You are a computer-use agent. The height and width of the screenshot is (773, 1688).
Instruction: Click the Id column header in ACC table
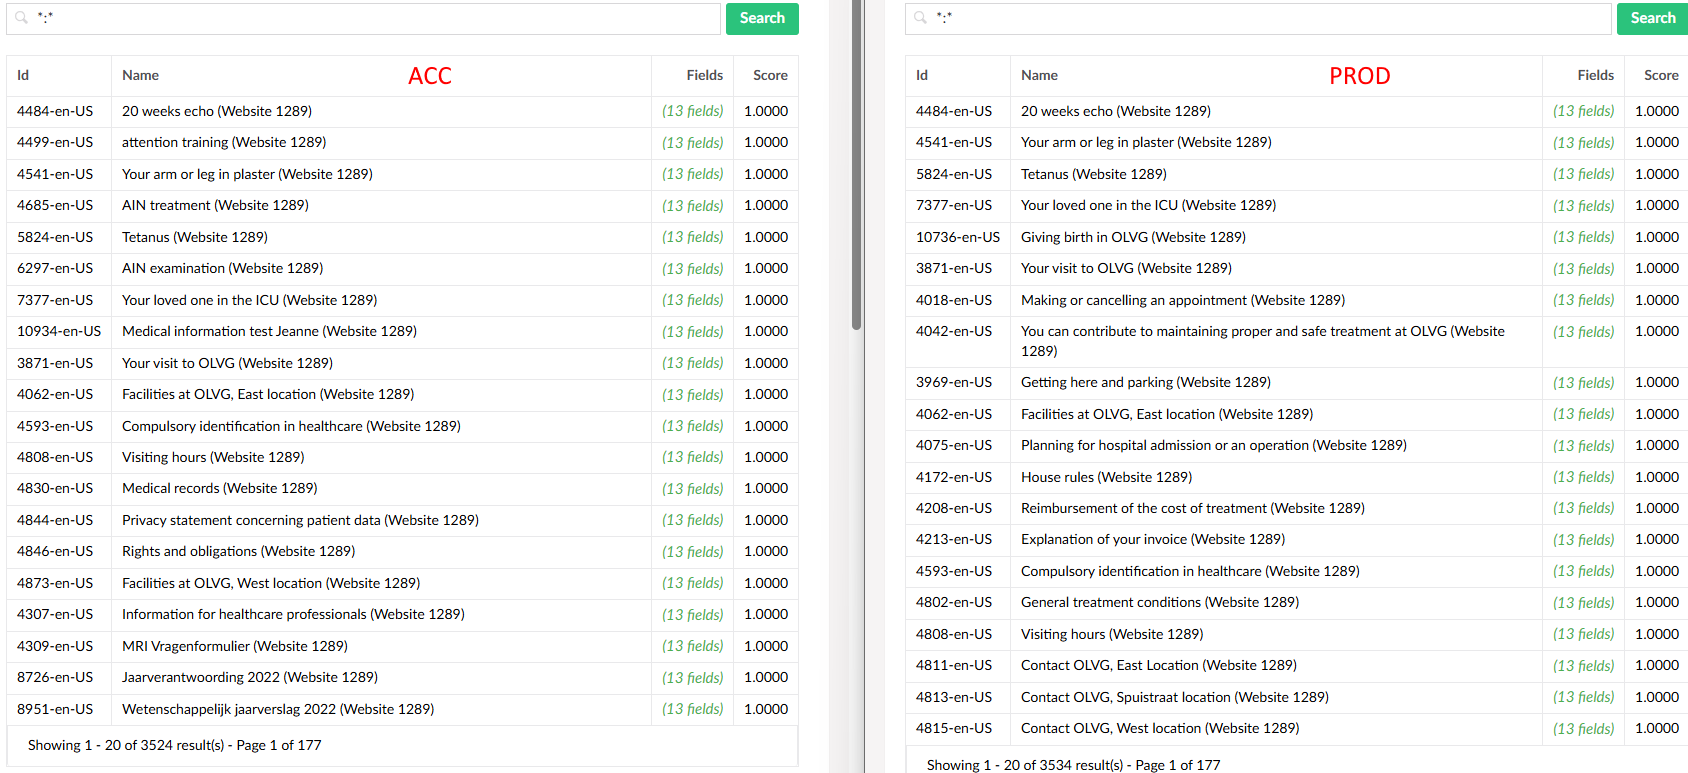click(x=23, y=75)
